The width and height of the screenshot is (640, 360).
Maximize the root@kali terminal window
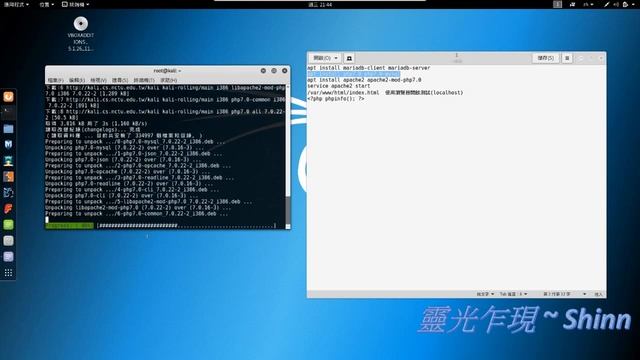coord(274,71)
